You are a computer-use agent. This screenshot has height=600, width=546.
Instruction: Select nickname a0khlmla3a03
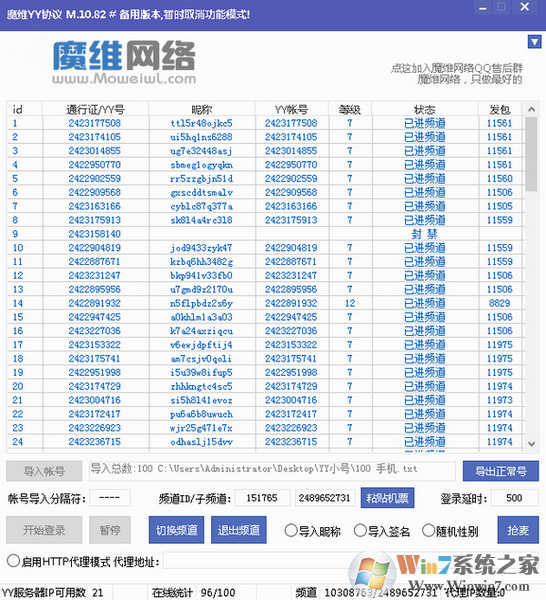pos(202,317)
